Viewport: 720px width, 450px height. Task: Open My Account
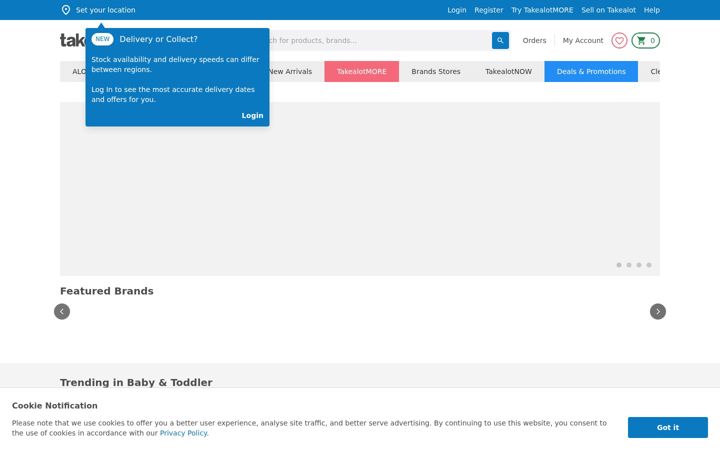coord(583,40)
